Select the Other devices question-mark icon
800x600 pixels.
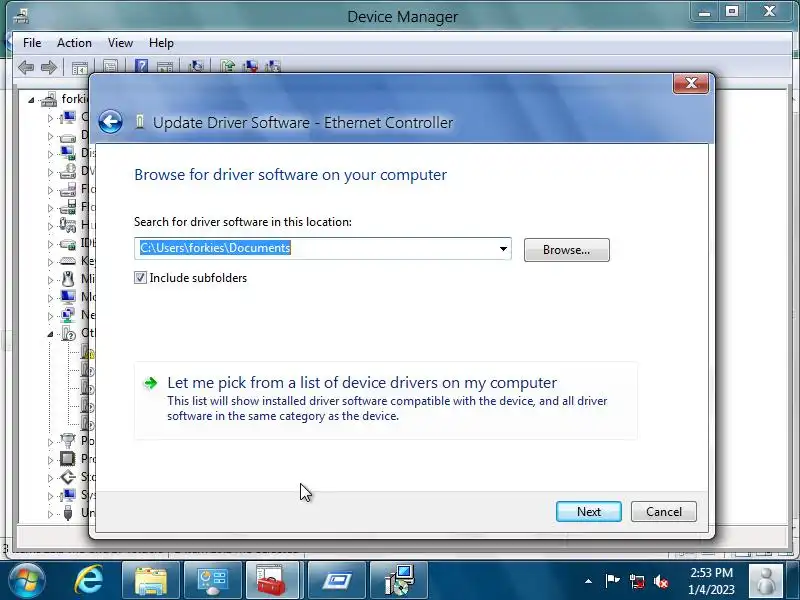[68, 334]
